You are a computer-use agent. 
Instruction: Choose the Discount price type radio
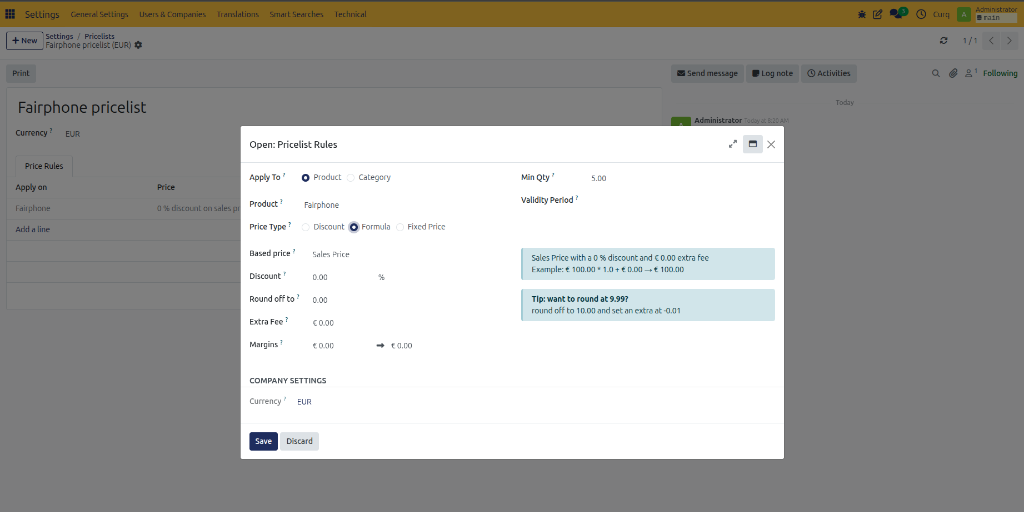pyautogui.click(x=306, y=227)
